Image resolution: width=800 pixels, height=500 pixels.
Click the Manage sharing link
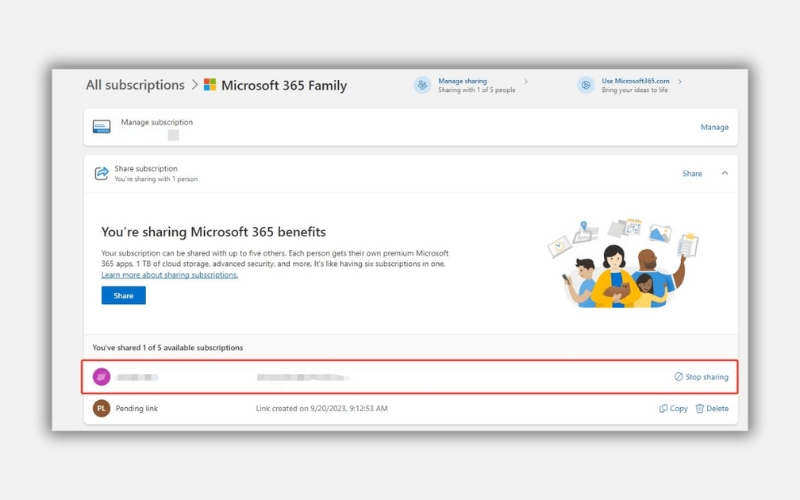462,81
